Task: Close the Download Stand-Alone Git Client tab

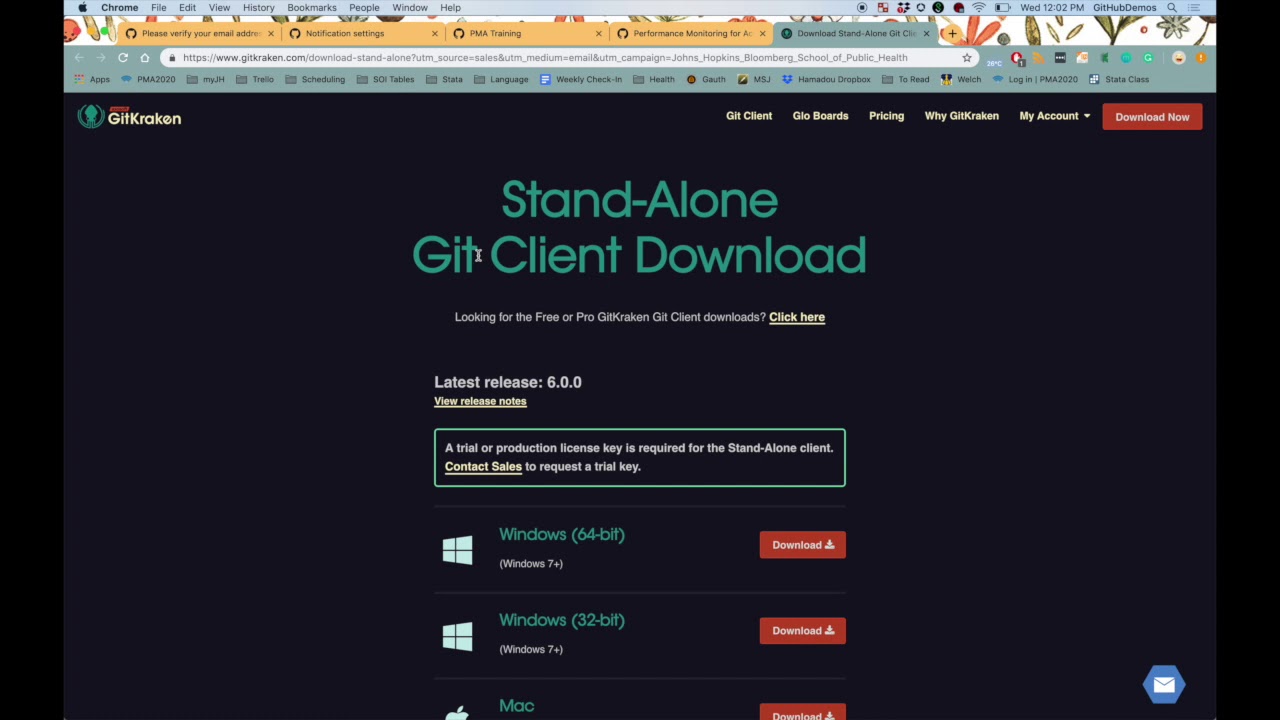Action: coord(926,33)
